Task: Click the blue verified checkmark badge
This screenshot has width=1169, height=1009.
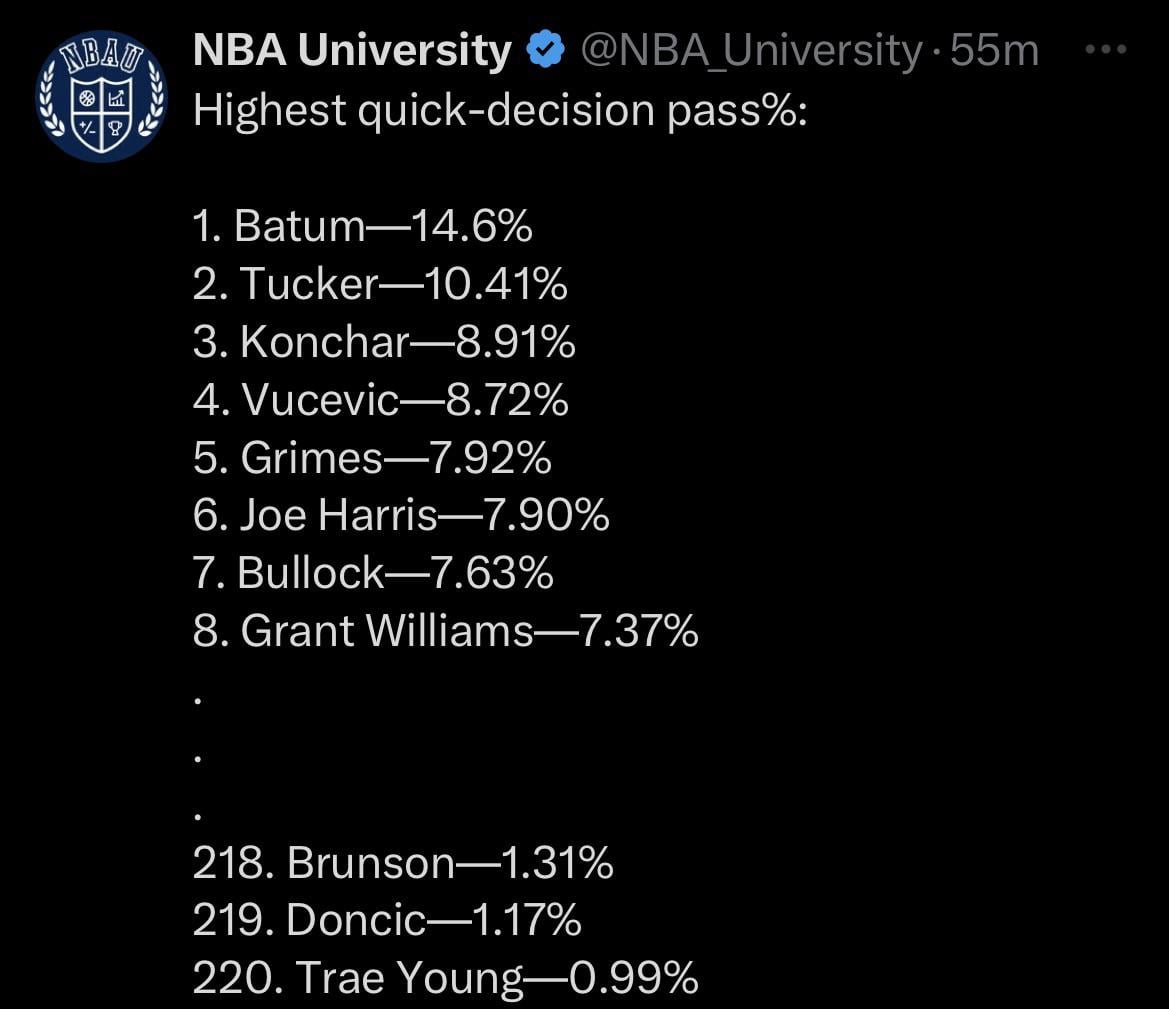Action: click(545, 50)
